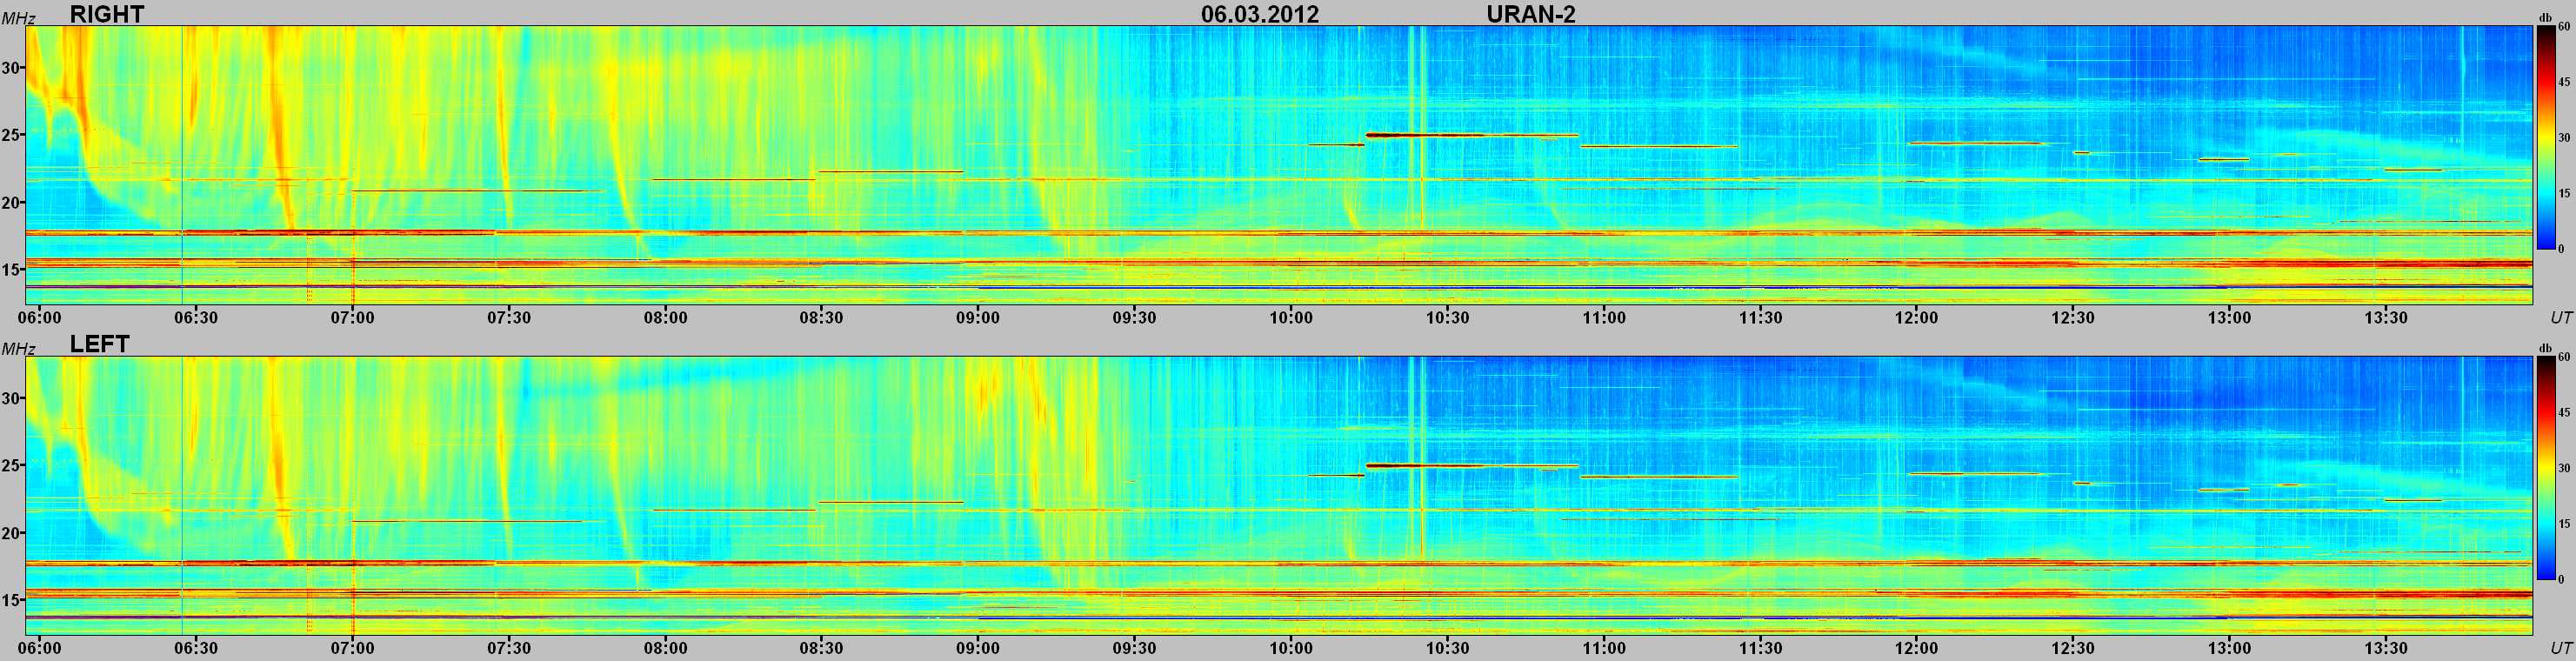Click 11:00 tick on LEFT panel time axis

pyautogui.click(x=1604, y=647)
